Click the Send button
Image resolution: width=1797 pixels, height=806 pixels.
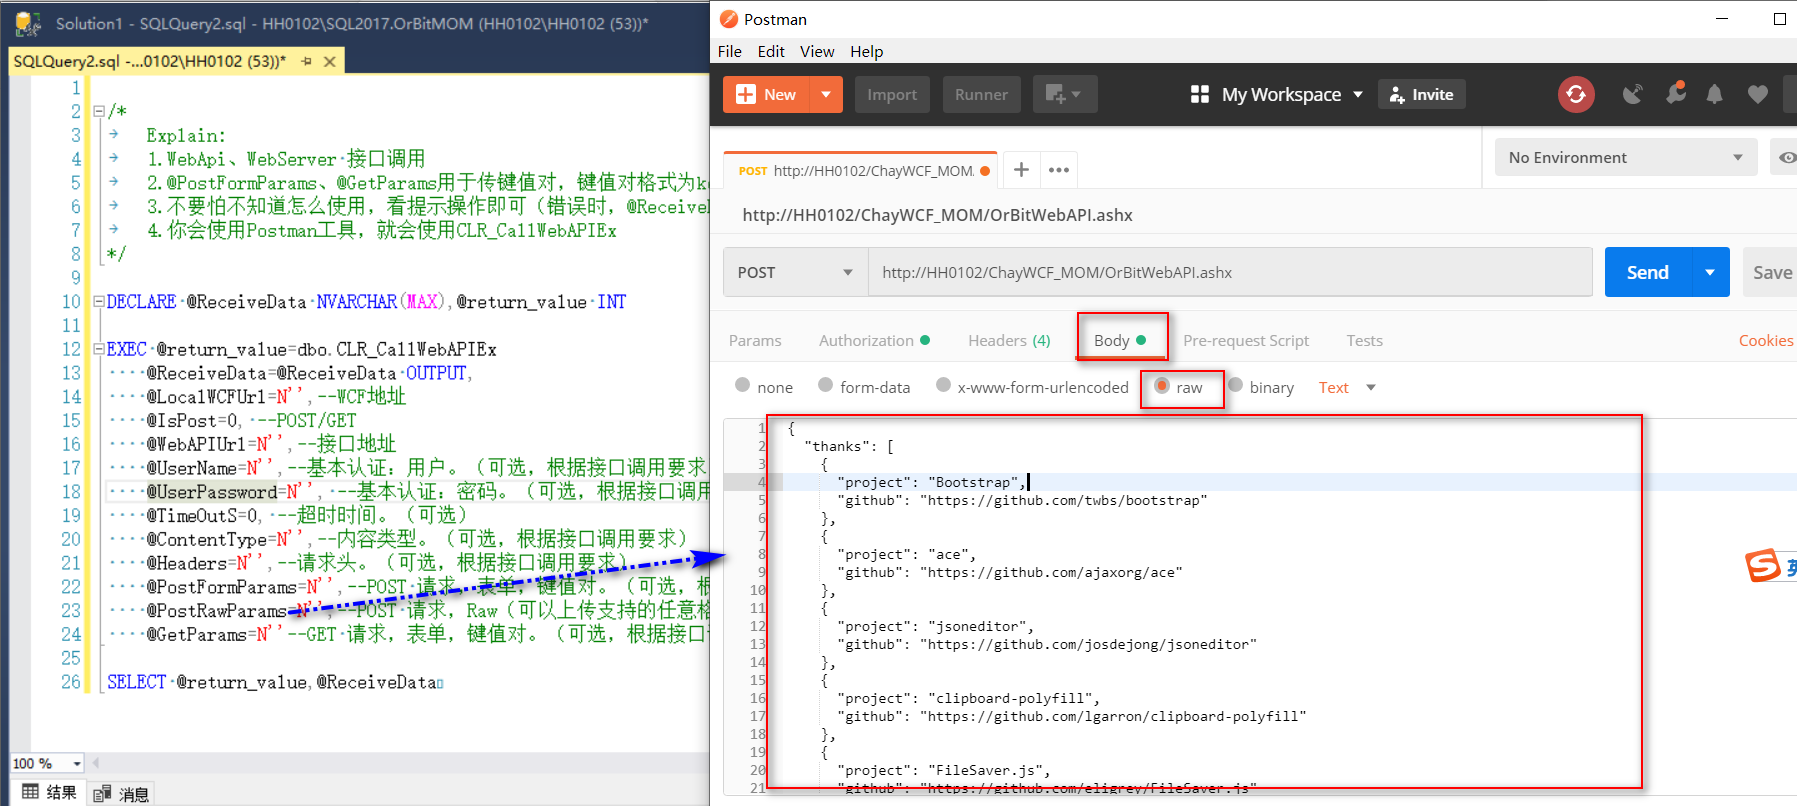coord(1647,272)
